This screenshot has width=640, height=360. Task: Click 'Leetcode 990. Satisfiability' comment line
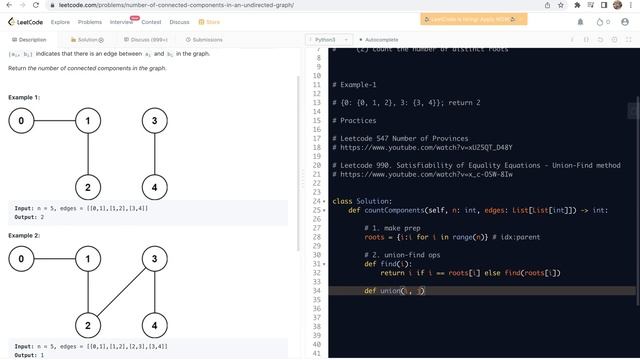coord(476,165)
